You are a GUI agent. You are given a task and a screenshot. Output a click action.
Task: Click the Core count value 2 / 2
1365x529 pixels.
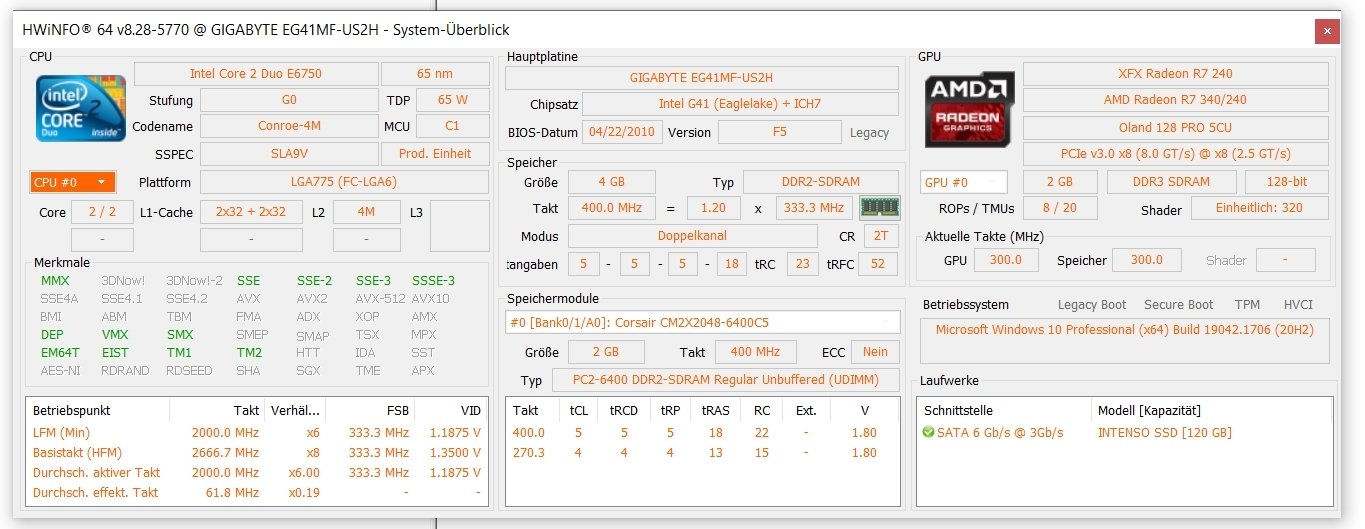pos(102,212)
